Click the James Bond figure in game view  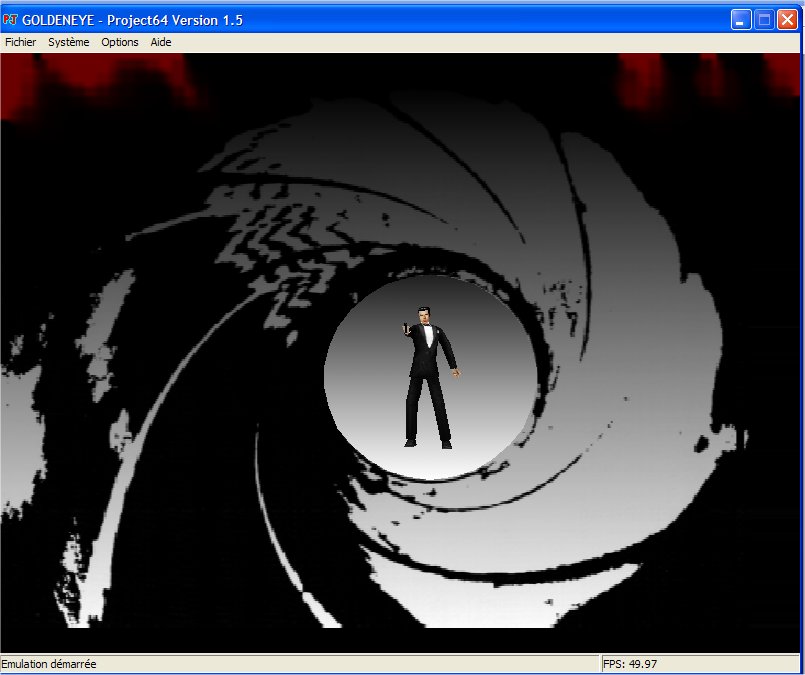pos(430,377)
